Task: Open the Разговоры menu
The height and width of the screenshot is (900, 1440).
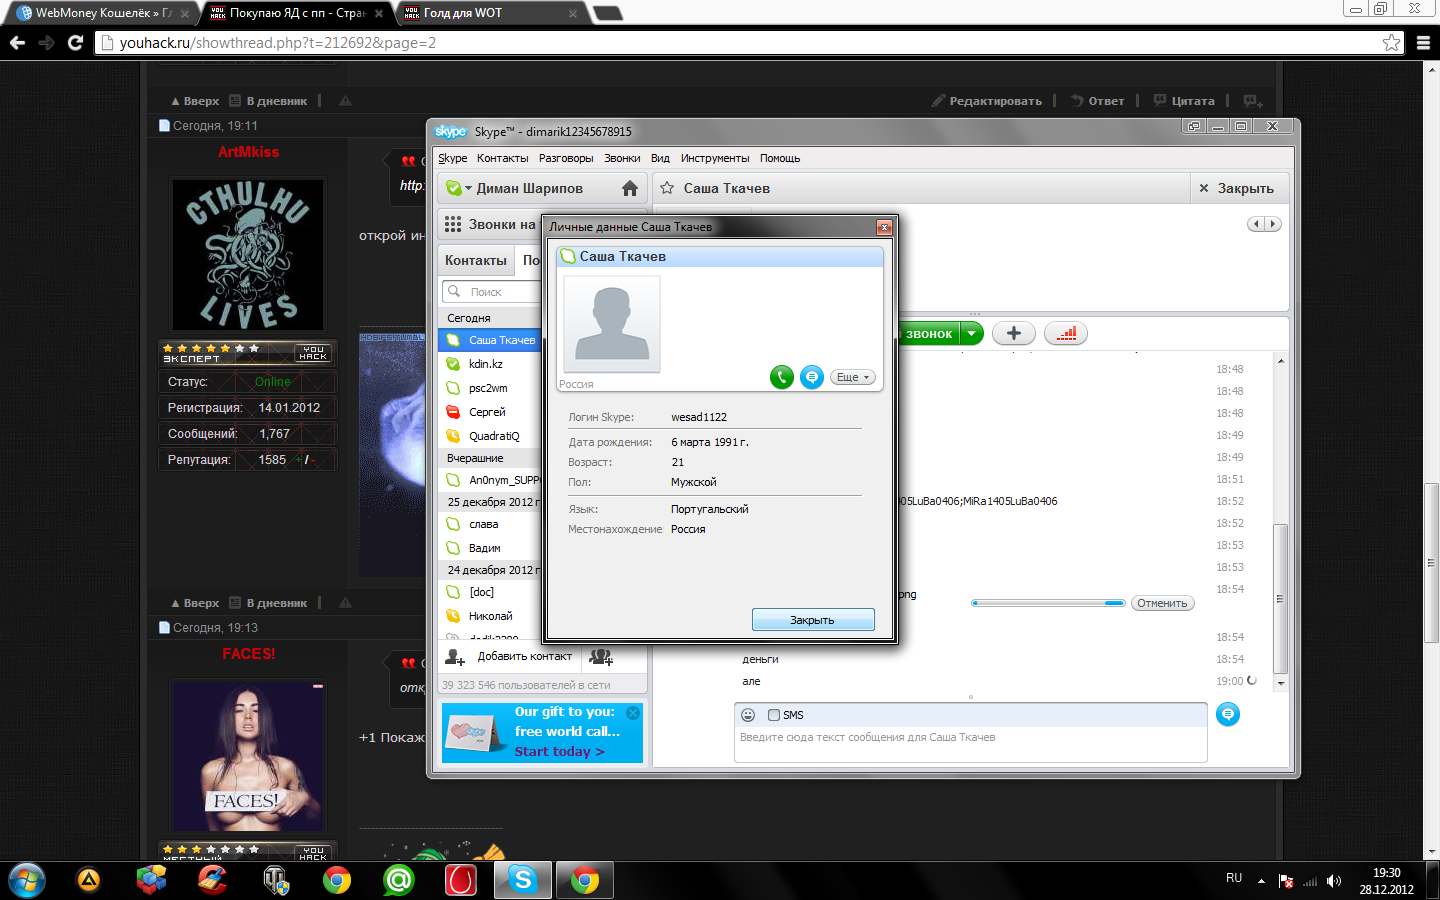Action: [x=566, y=158]
